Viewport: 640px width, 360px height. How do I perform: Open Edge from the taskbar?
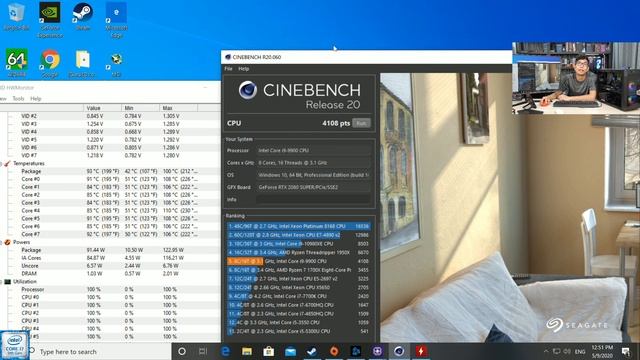click(225, 351)
